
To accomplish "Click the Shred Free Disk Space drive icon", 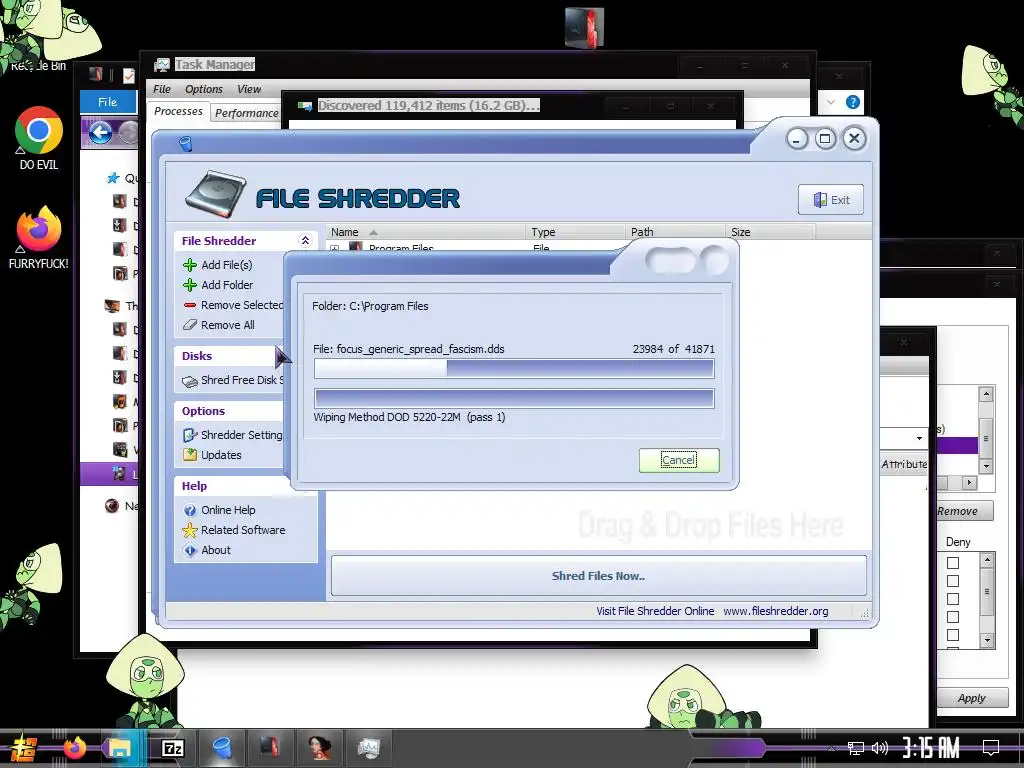I will click(190, 381).
